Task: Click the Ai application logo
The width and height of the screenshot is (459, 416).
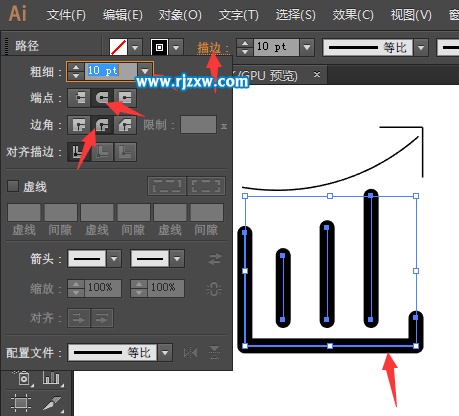Action: 18,14
